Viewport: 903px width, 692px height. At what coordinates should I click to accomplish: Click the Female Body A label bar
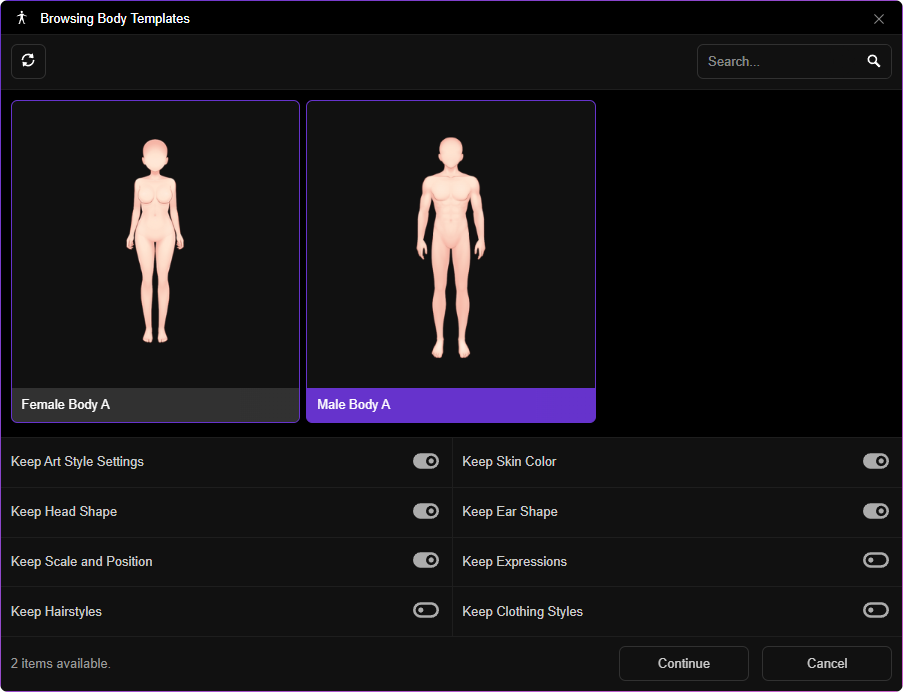click(x=155, y=405)
